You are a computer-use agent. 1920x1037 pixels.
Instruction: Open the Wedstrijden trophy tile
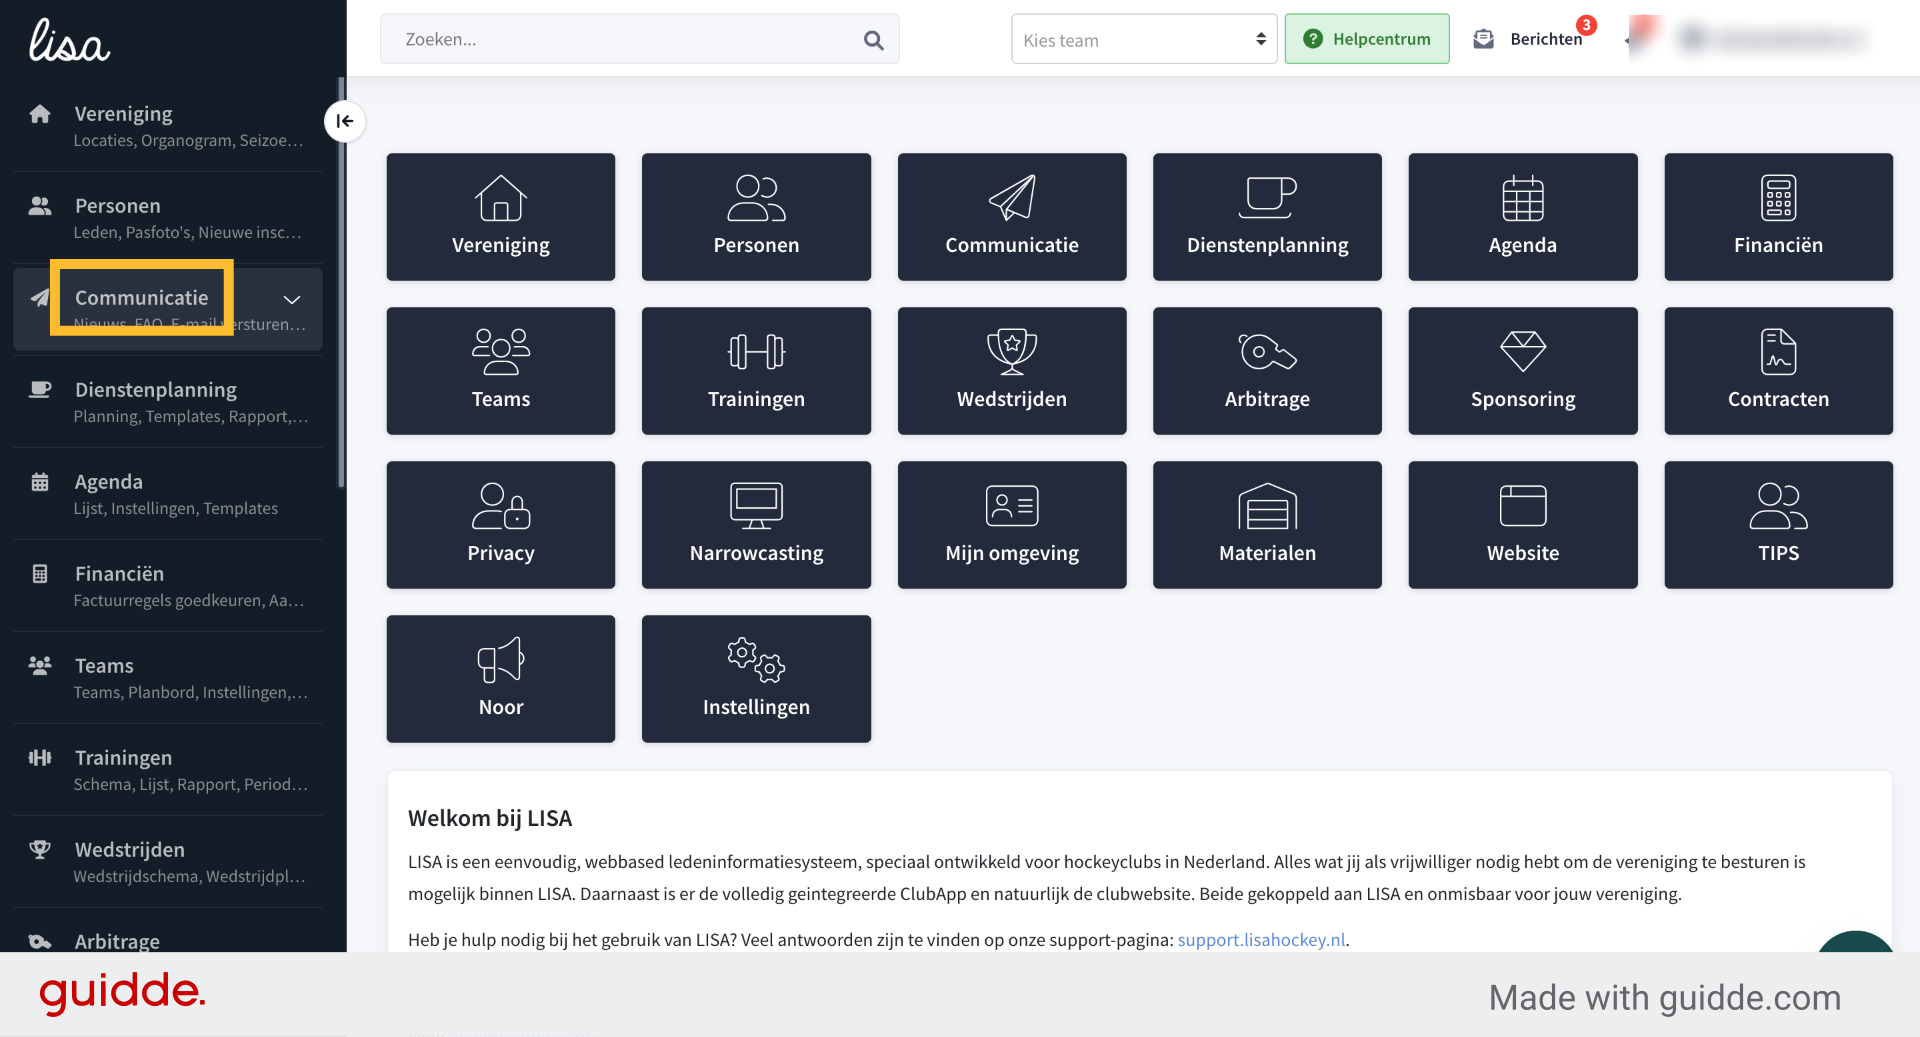click(x=1012, y=371)
